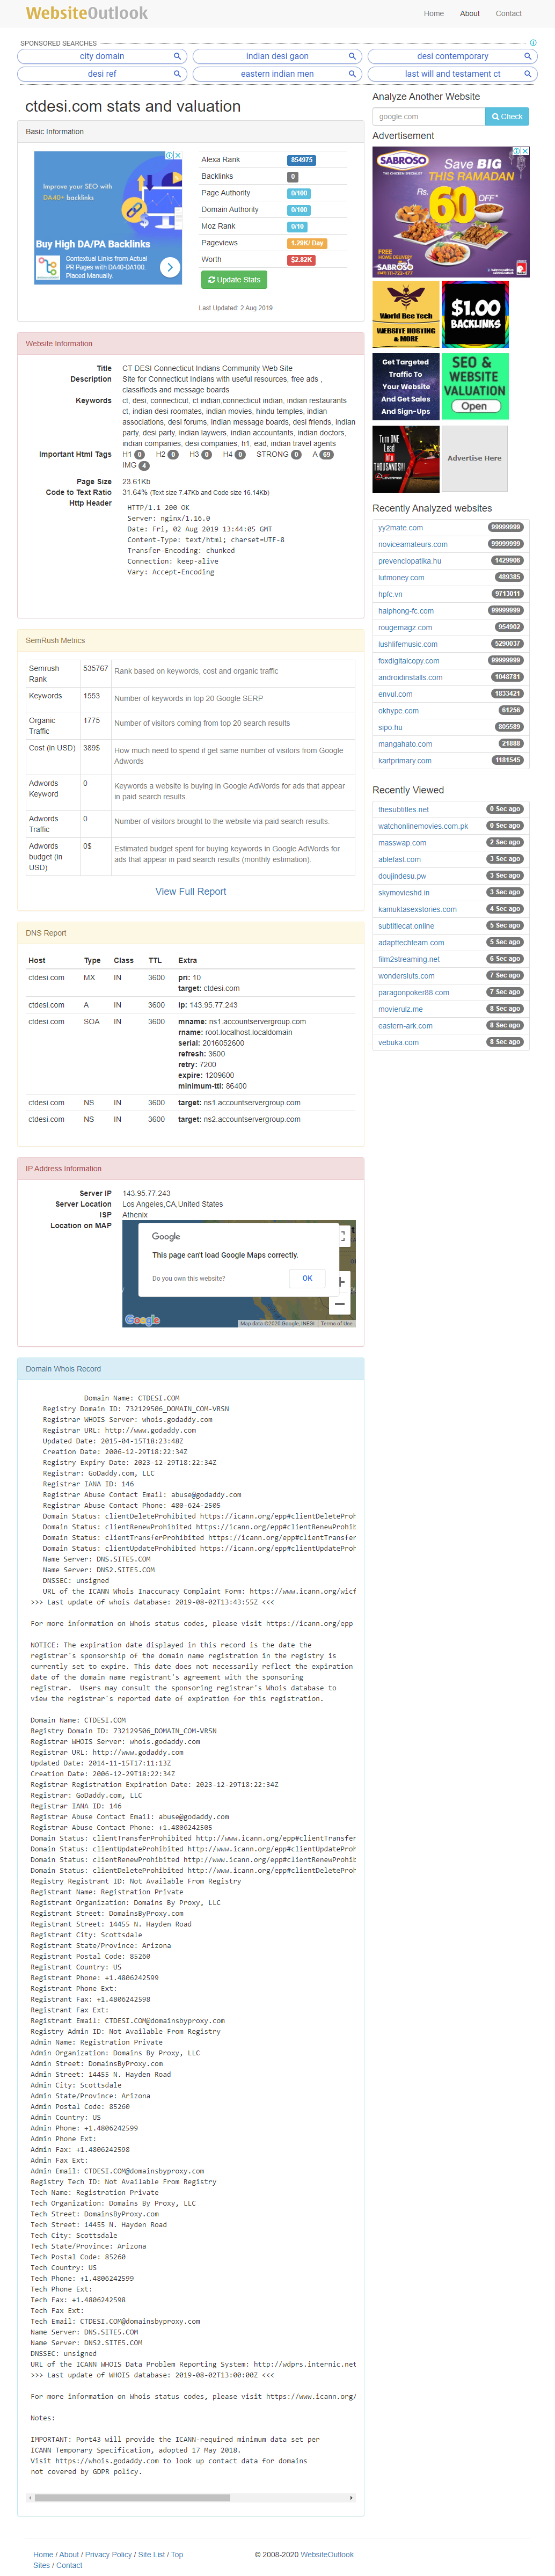
Task: Click search icon beside 'last will and testament ct'
Action: coord(527,74)
